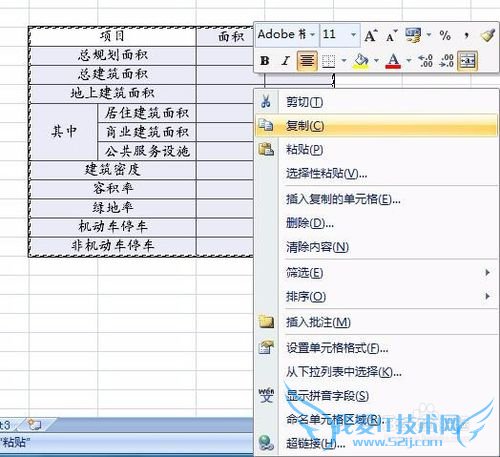Select the merged 其中 cell

[x=63, y=132]
